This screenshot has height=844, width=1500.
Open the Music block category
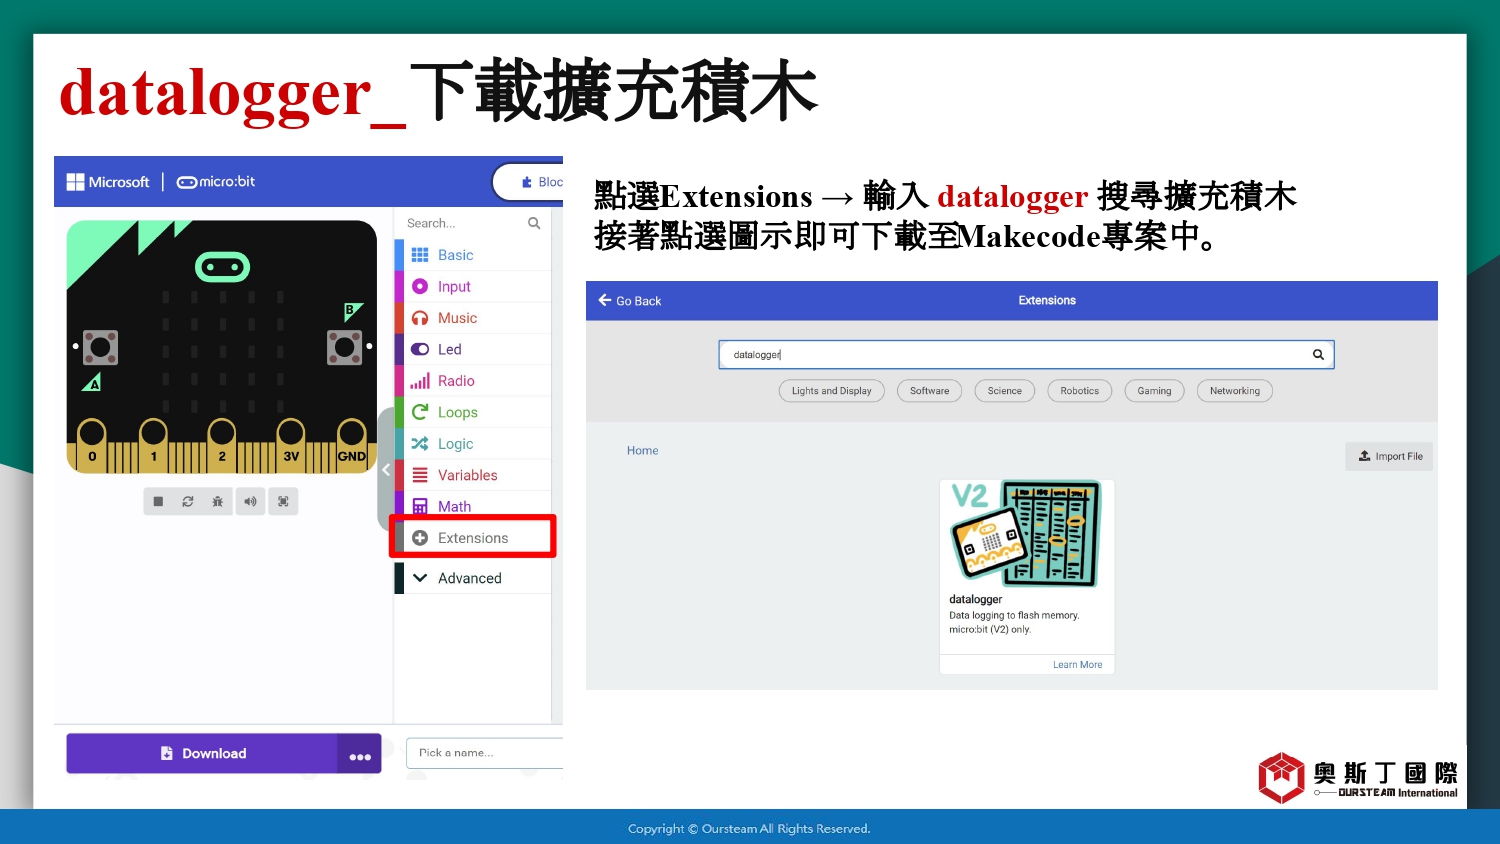coord(473,318)
